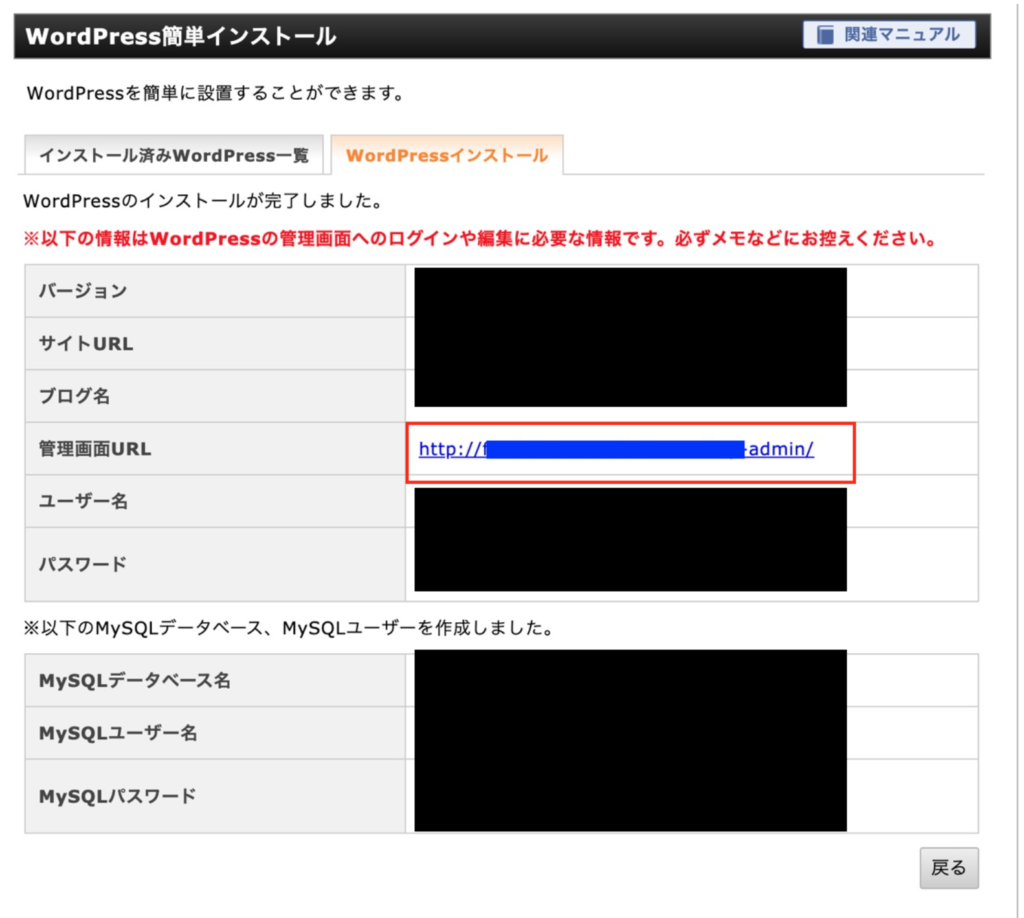The width and height of the screenshot is (1024, 918).
Task: Switch to インストール済みWordPress一覧 tab
Action: [x=174, y=155]
